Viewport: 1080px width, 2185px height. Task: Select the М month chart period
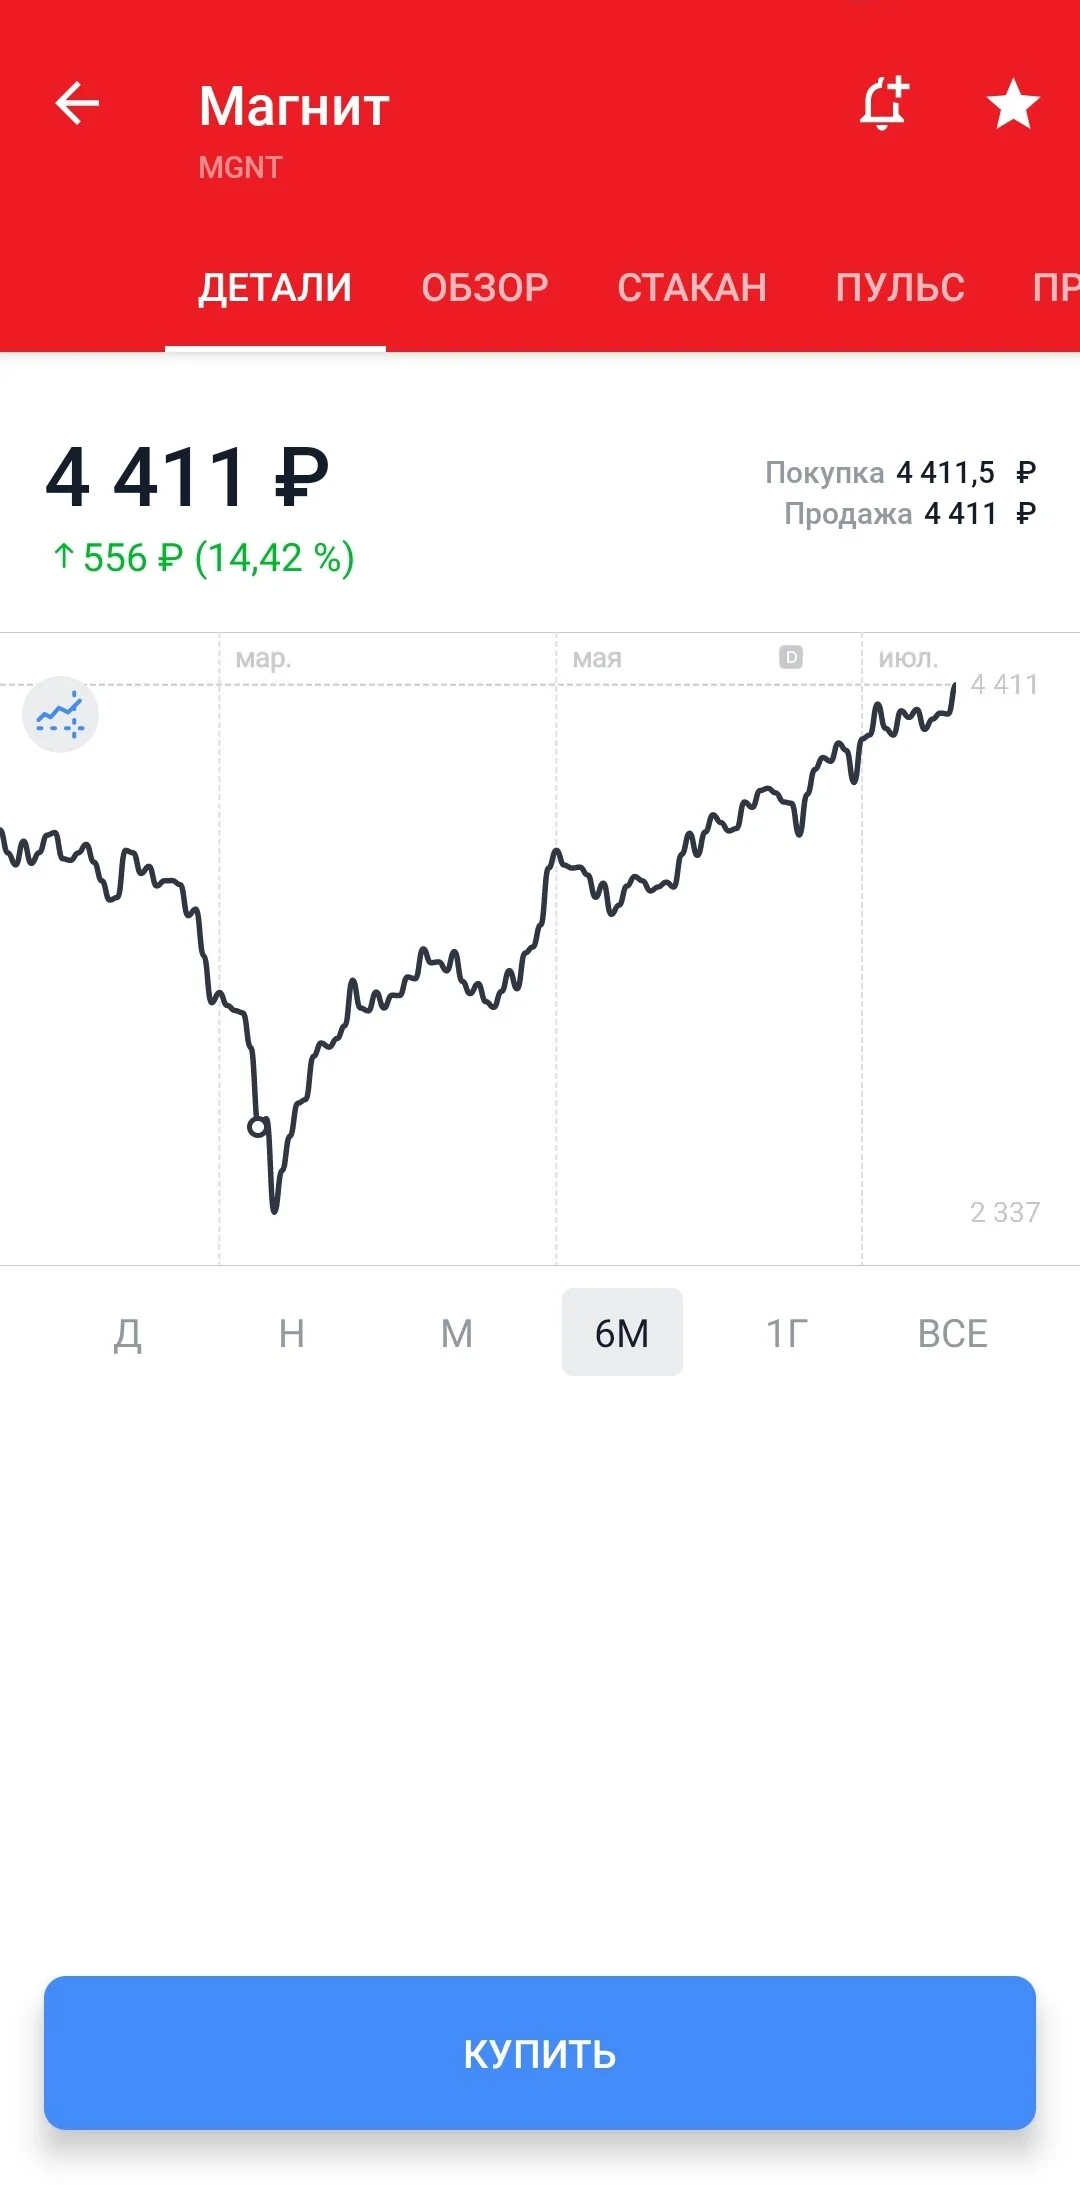[457, 1333]
